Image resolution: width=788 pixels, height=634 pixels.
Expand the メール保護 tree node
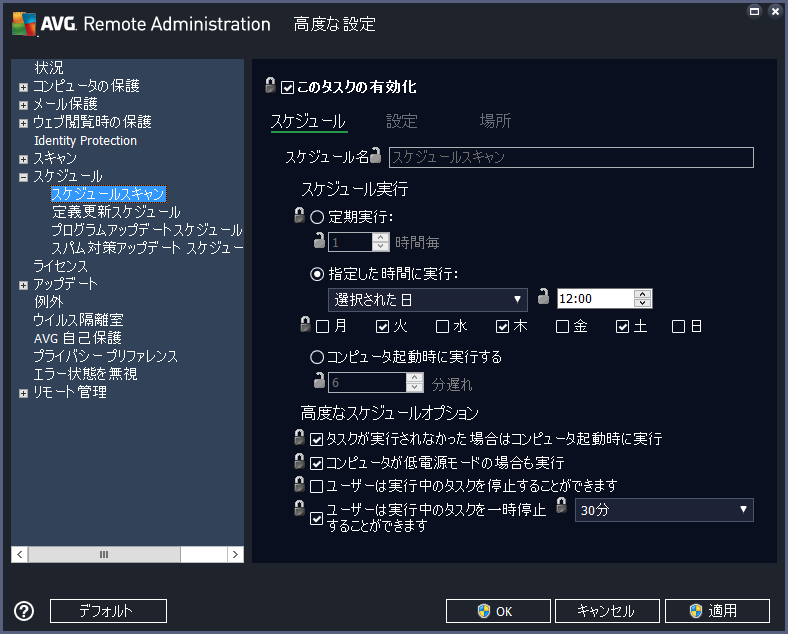23,105
